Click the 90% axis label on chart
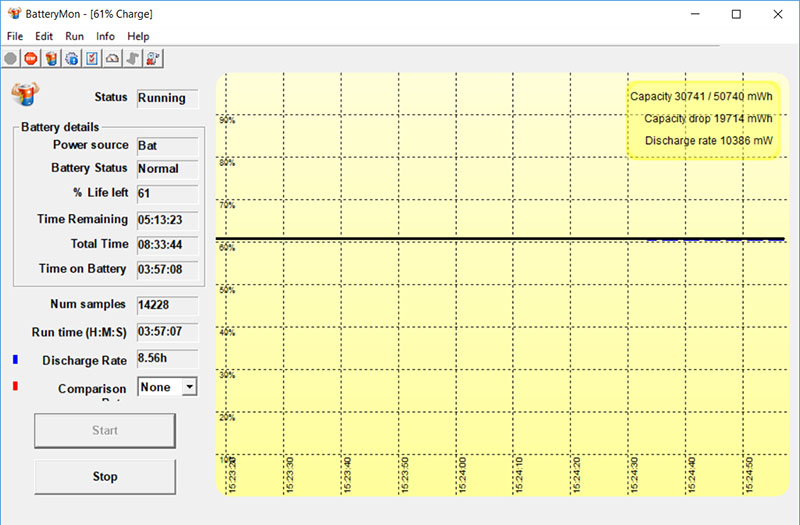The width and height of the screenshot is (800, 525). (x=227, y=120)
